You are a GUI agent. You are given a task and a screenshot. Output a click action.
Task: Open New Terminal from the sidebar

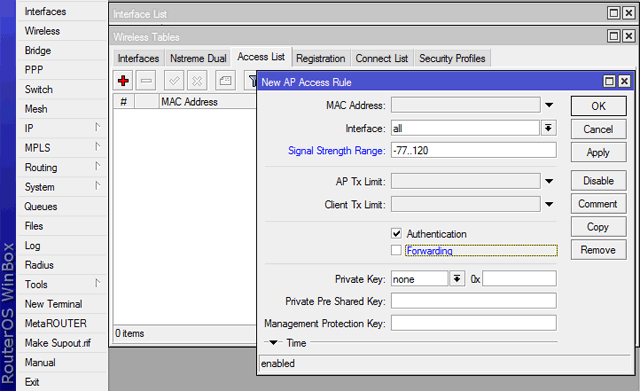[62, 304]
